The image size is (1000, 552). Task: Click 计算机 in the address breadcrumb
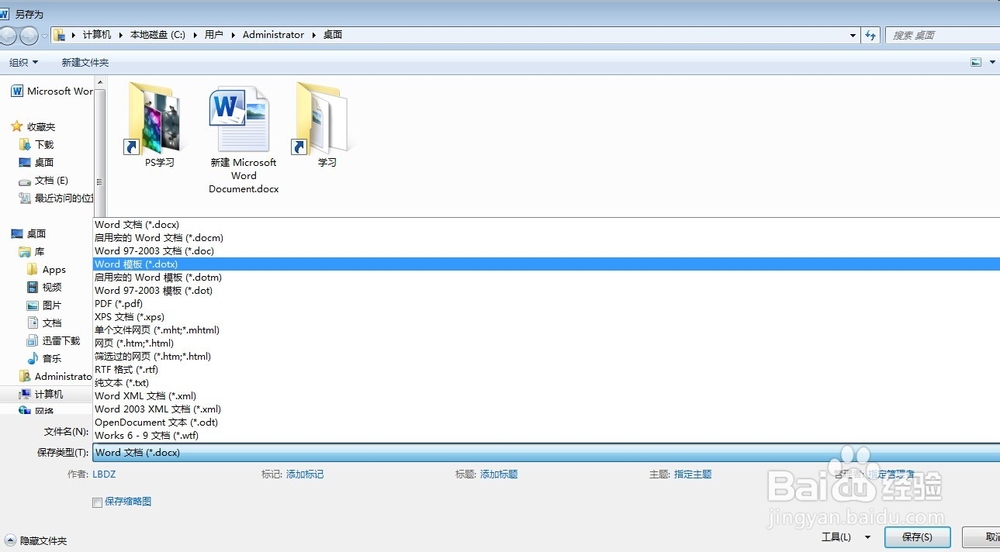(x=97, y=35)
